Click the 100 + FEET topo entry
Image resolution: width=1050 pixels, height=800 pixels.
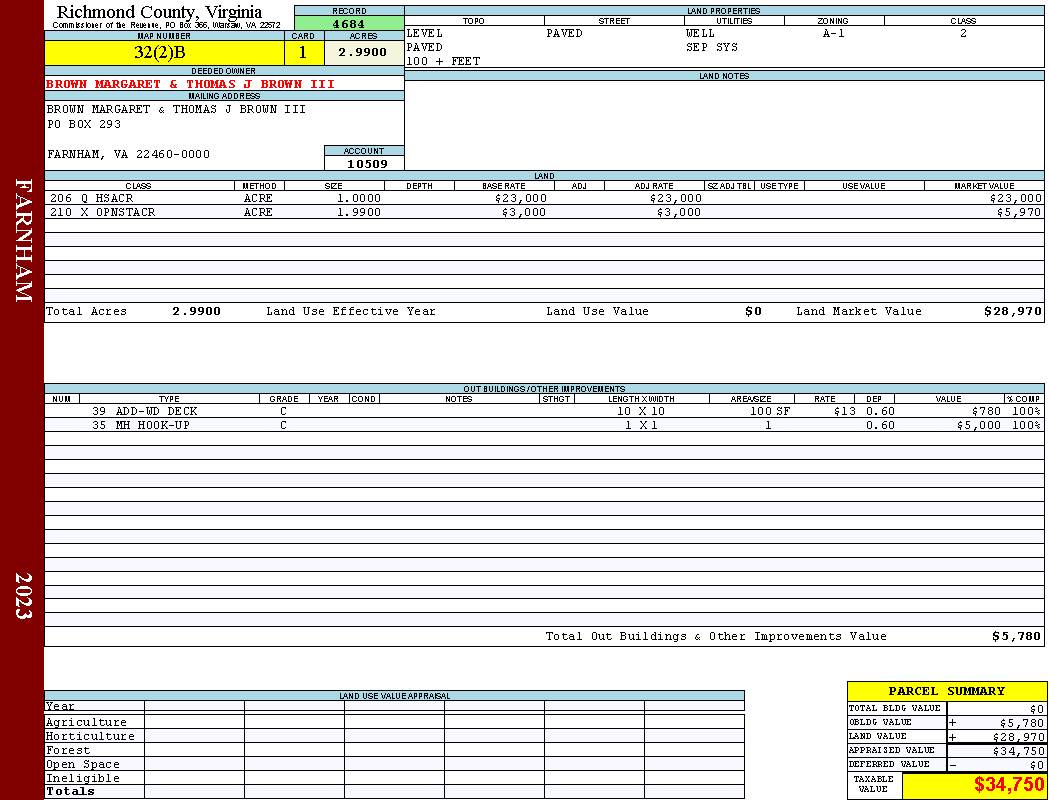point(443,62)
